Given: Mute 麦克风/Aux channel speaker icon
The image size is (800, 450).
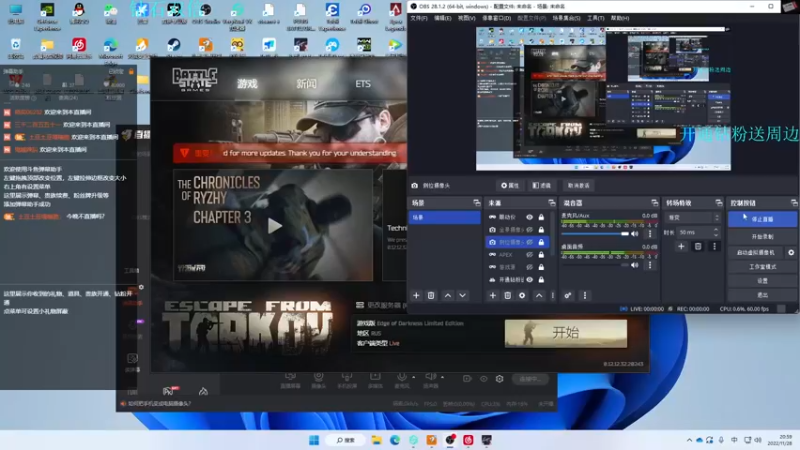Looking at the screenshot, I should [635, 234].
